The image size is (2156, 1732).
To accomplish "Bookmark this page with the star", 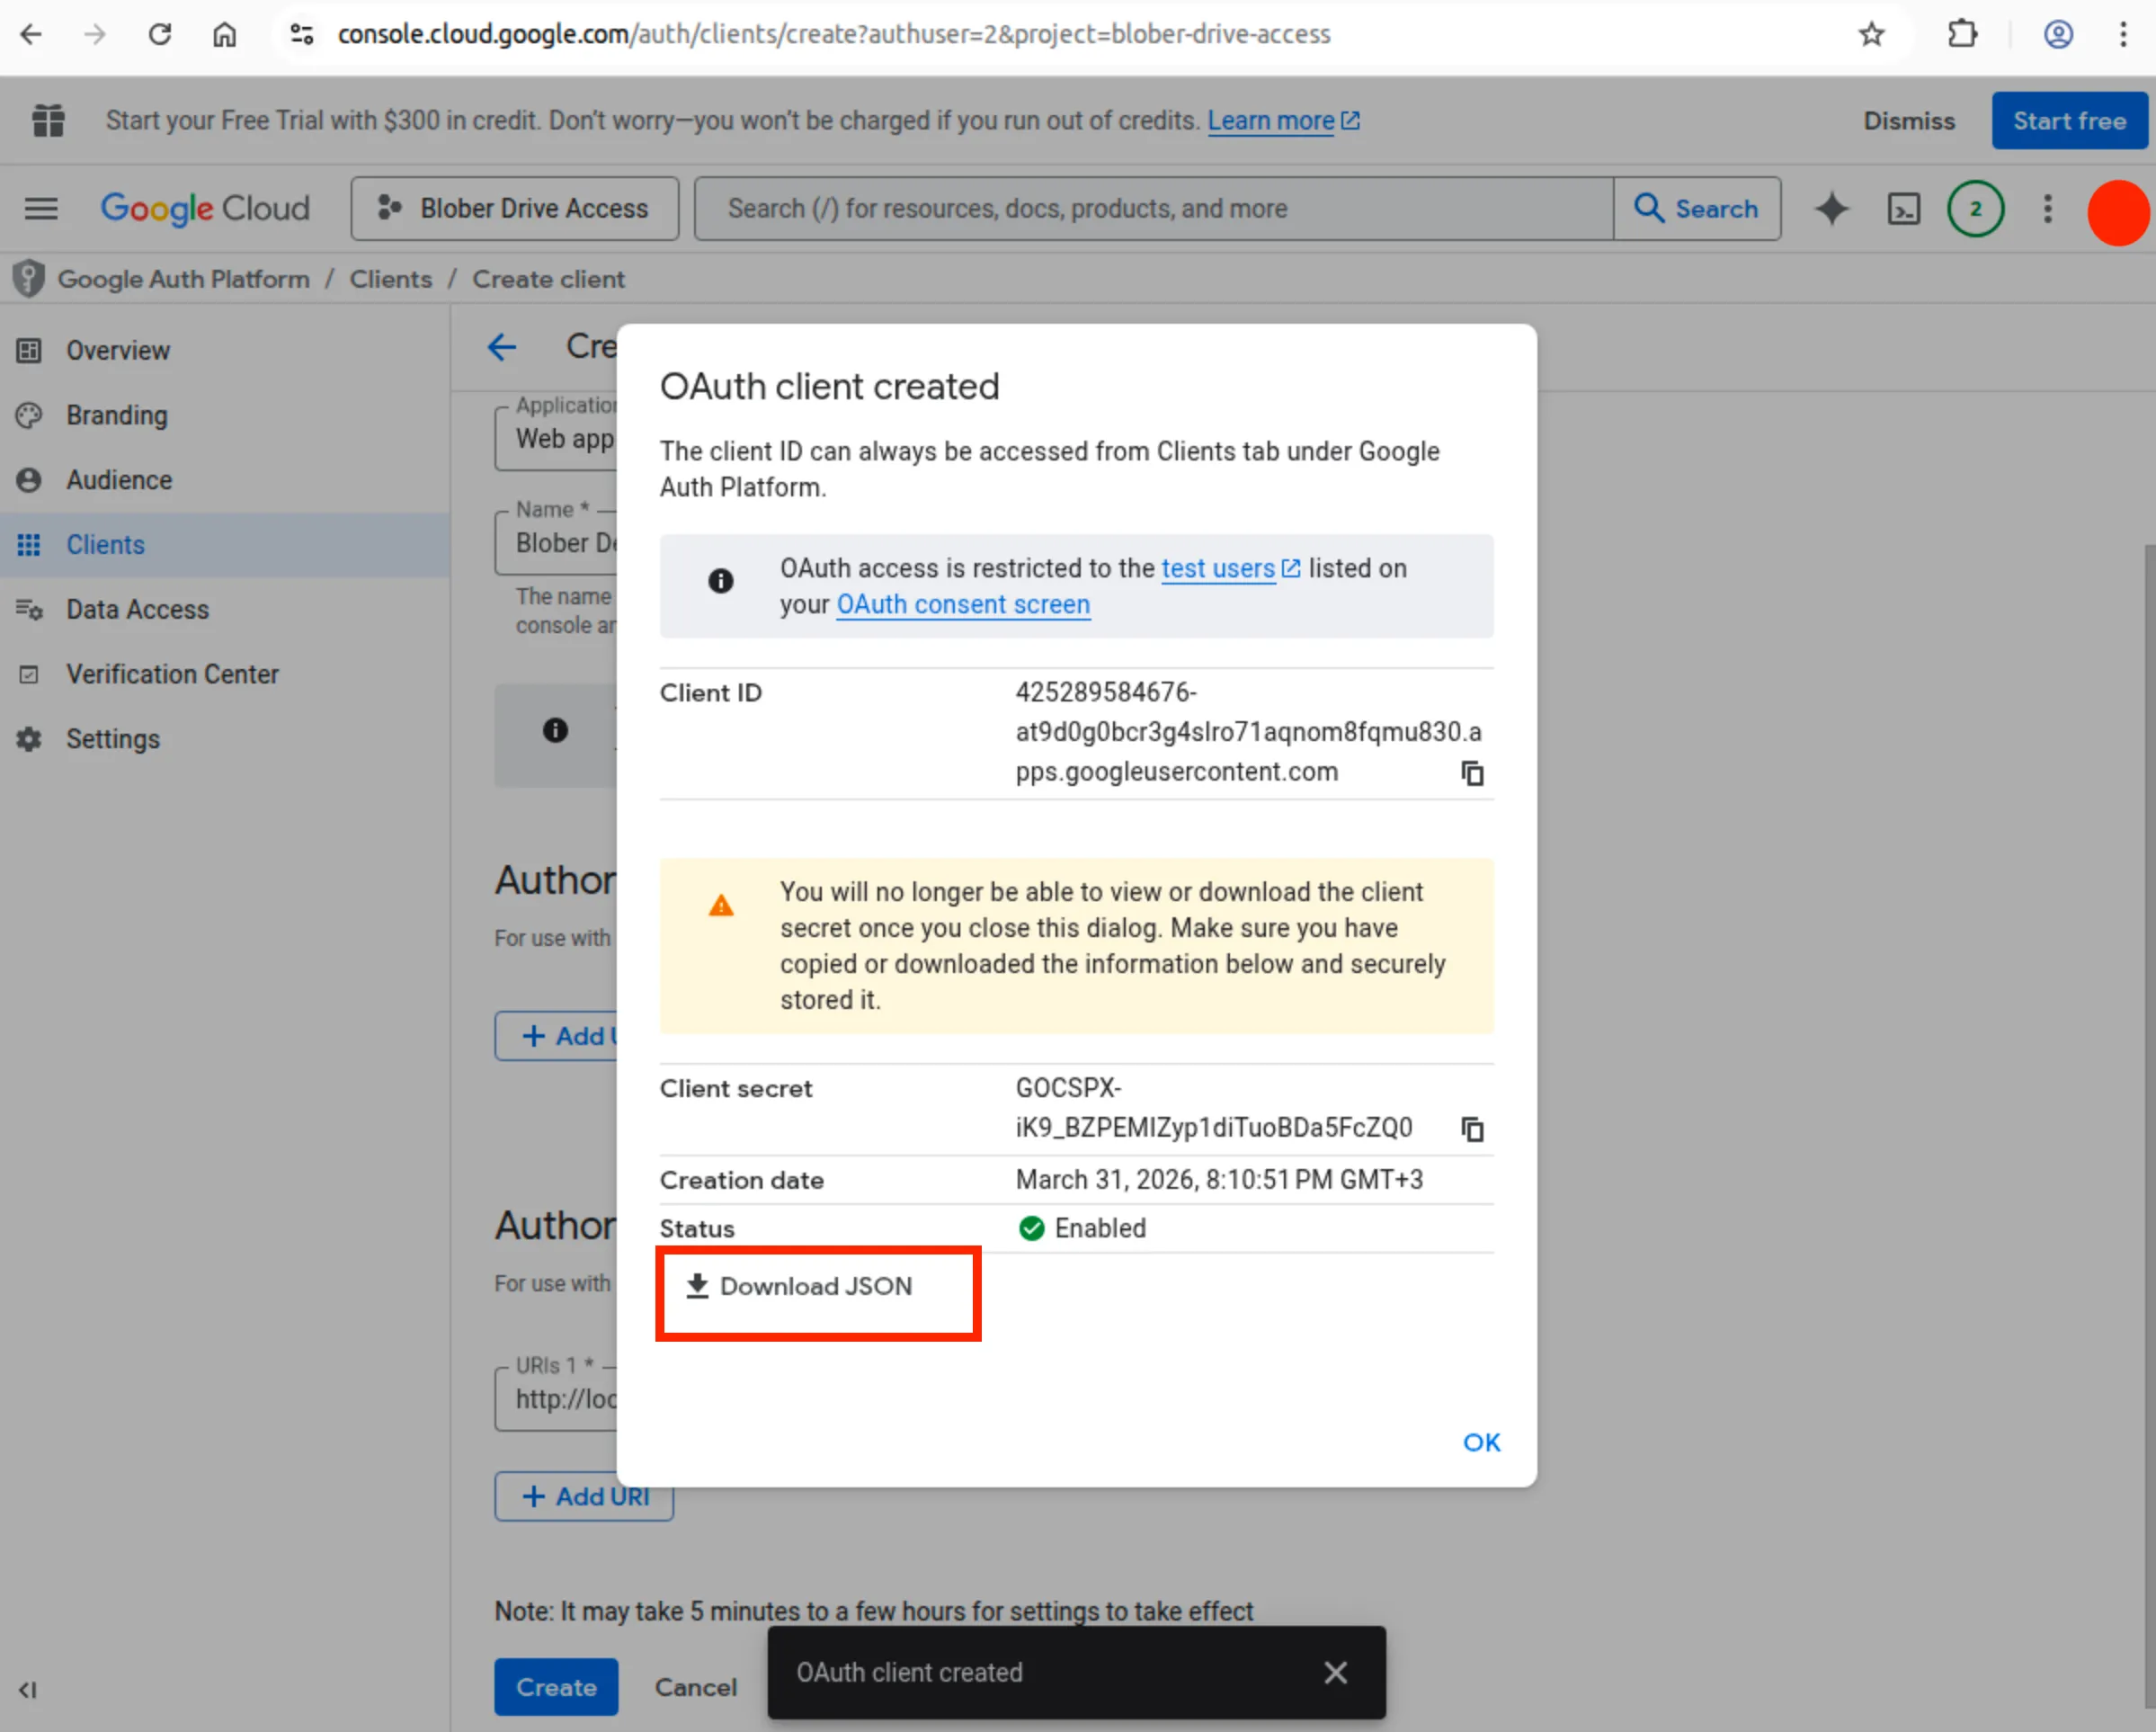I will click(x=1871, y=34).
